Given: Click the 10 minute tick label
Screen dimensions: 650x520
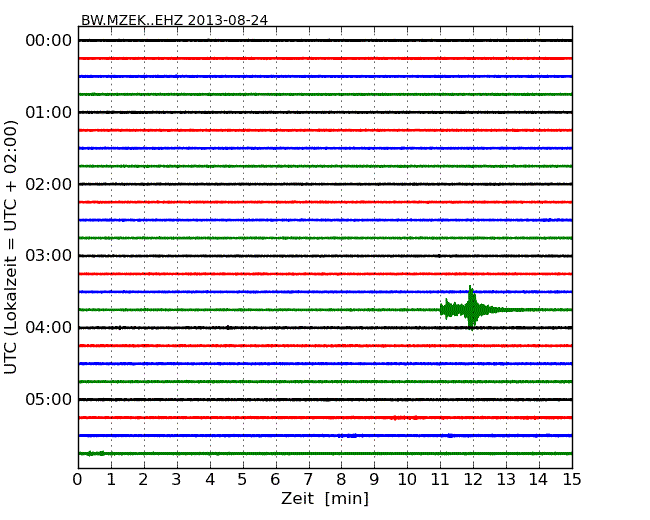Looking at the screenshot, I should tap(407, 479).
